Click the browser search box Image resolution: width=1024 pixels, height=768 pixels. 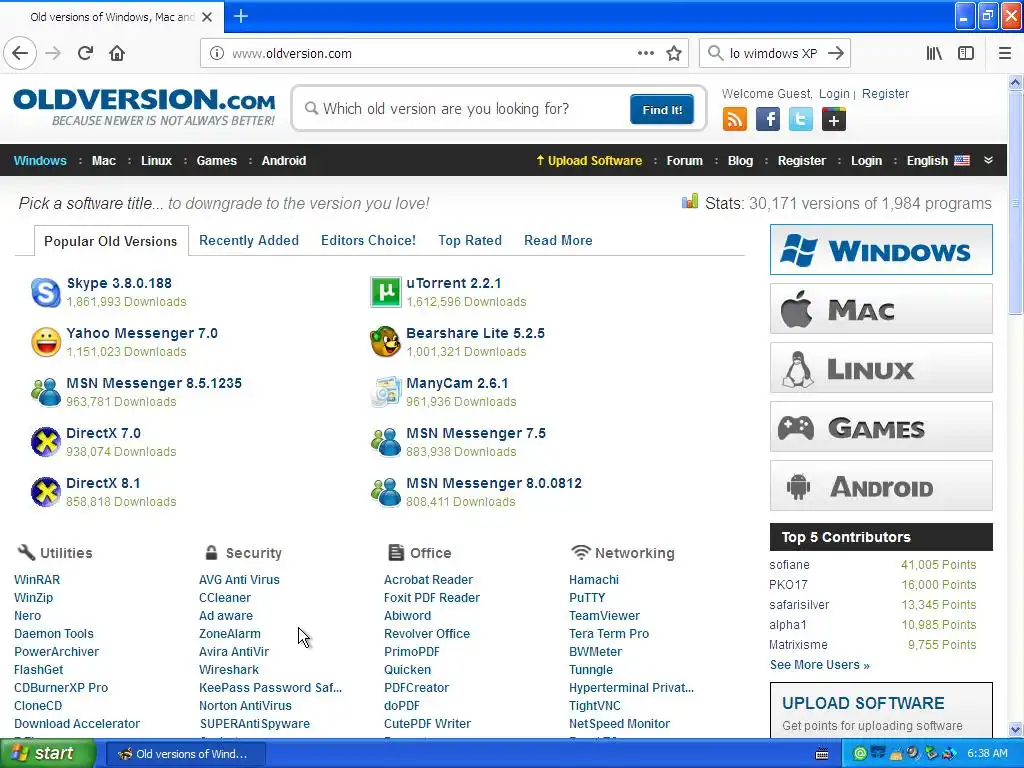point(774,53)
